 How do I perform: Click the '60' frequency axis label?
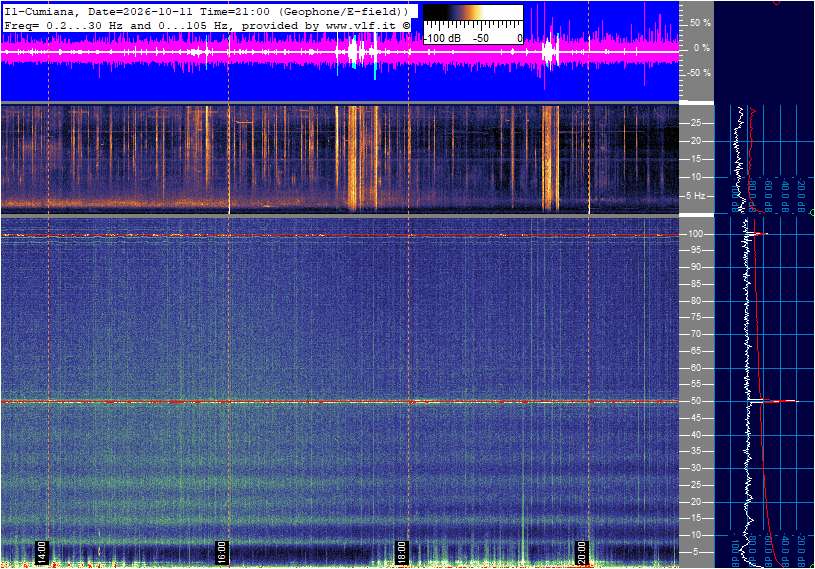[695, 368]
